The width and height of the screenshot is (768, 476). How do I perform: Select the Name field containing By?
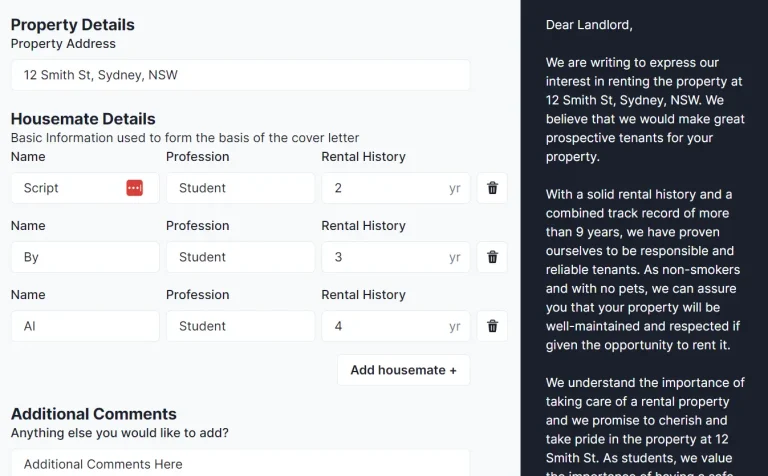[85, 257]
